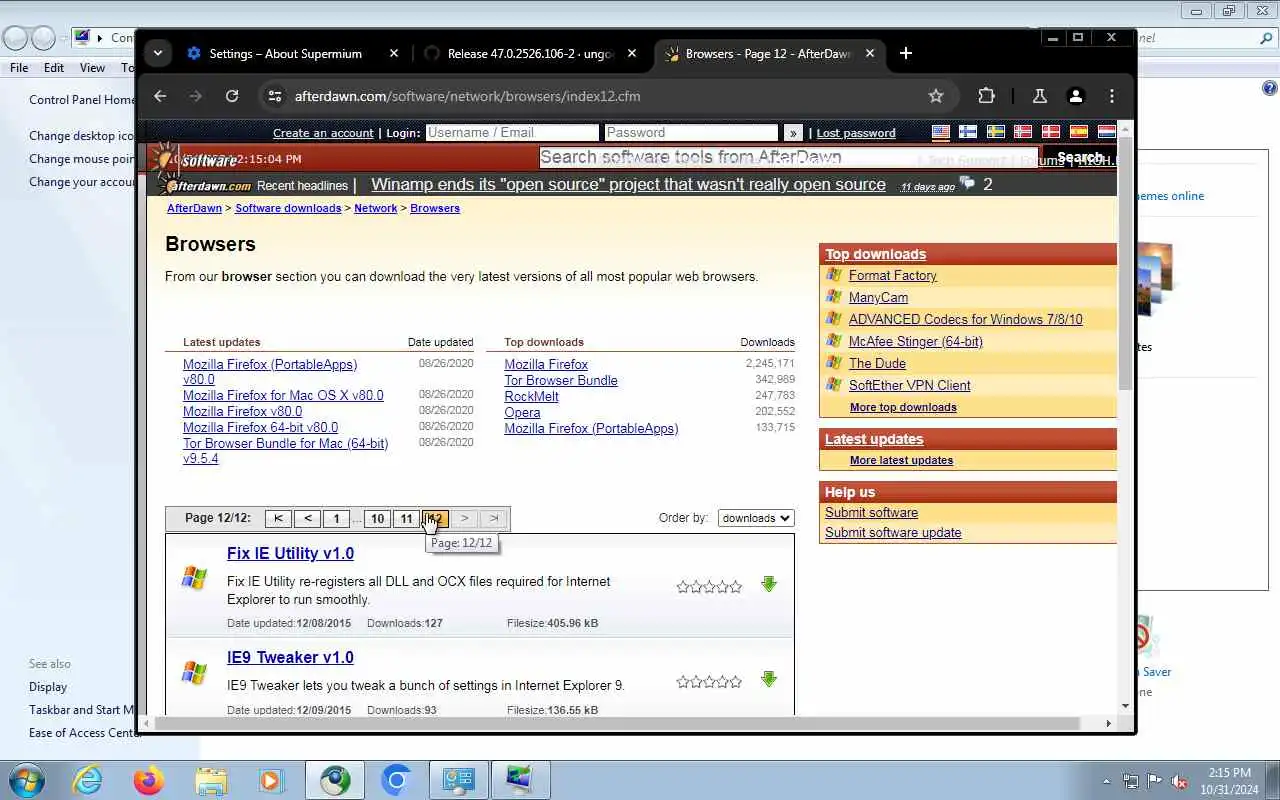1280x800 pixels.
Task: Rate IE9 Tweaker using star rating
Action: tap(709, 682)
